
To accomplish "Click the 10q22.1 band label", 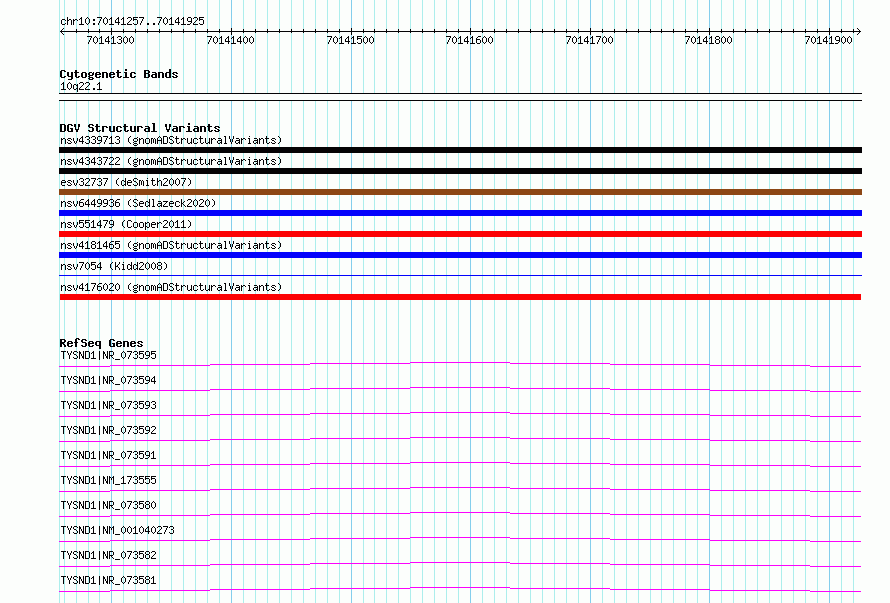I will pyautogui.click(x=81, y=86).
